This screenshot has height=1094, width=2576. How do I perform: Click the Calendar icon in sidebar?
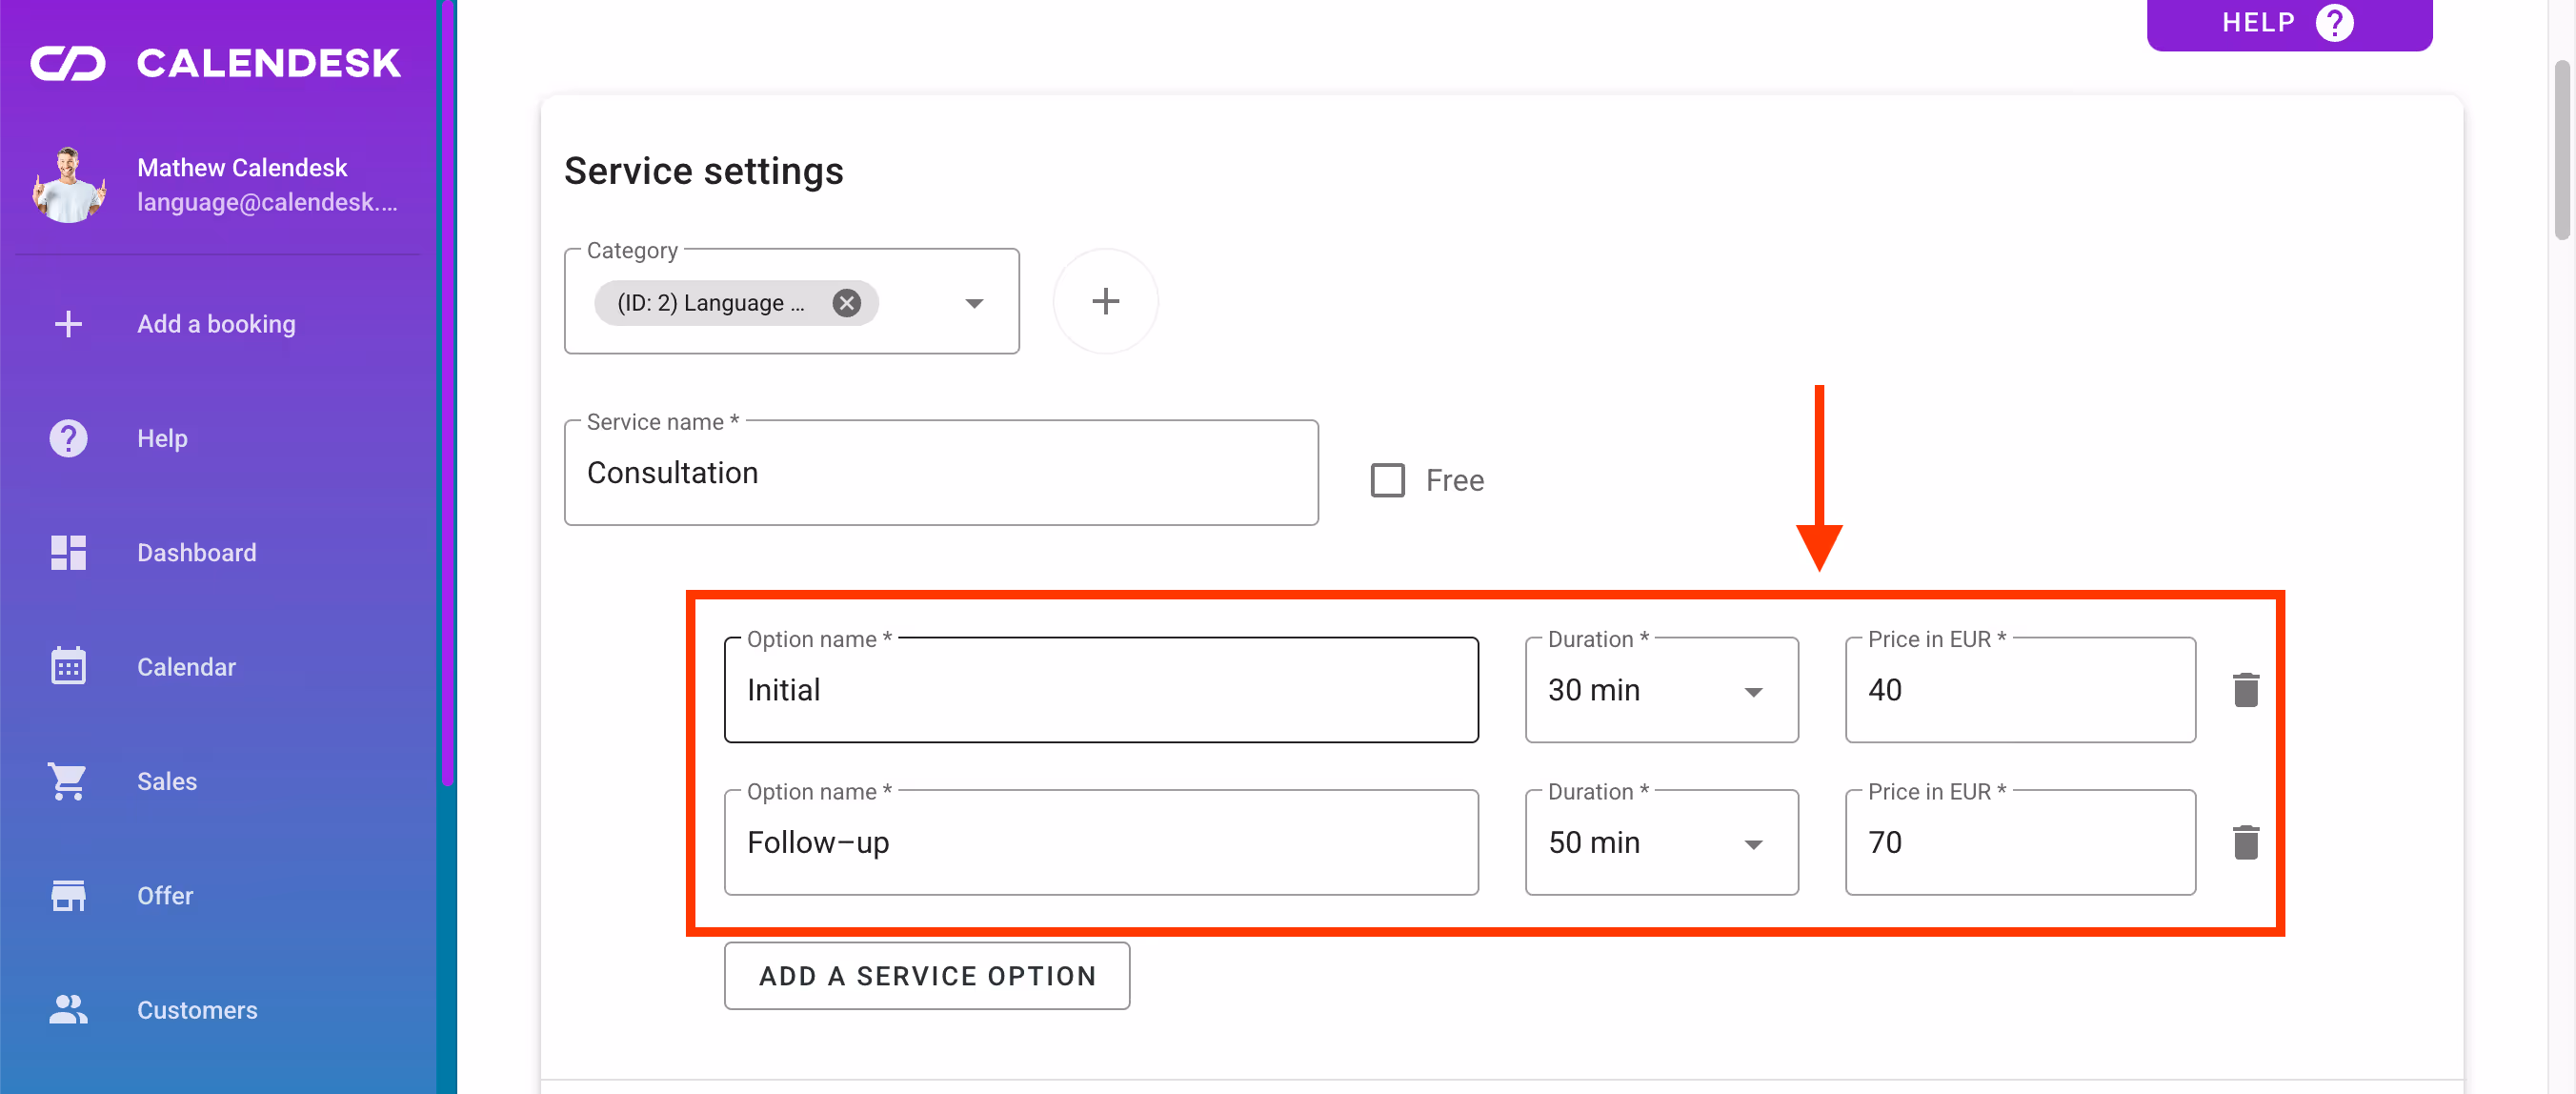click(68, 666)
